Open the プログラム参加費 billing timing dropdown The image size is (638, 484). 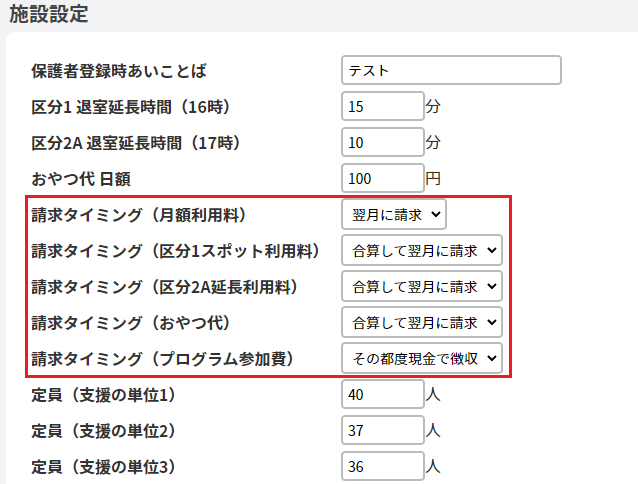(420, 358)
